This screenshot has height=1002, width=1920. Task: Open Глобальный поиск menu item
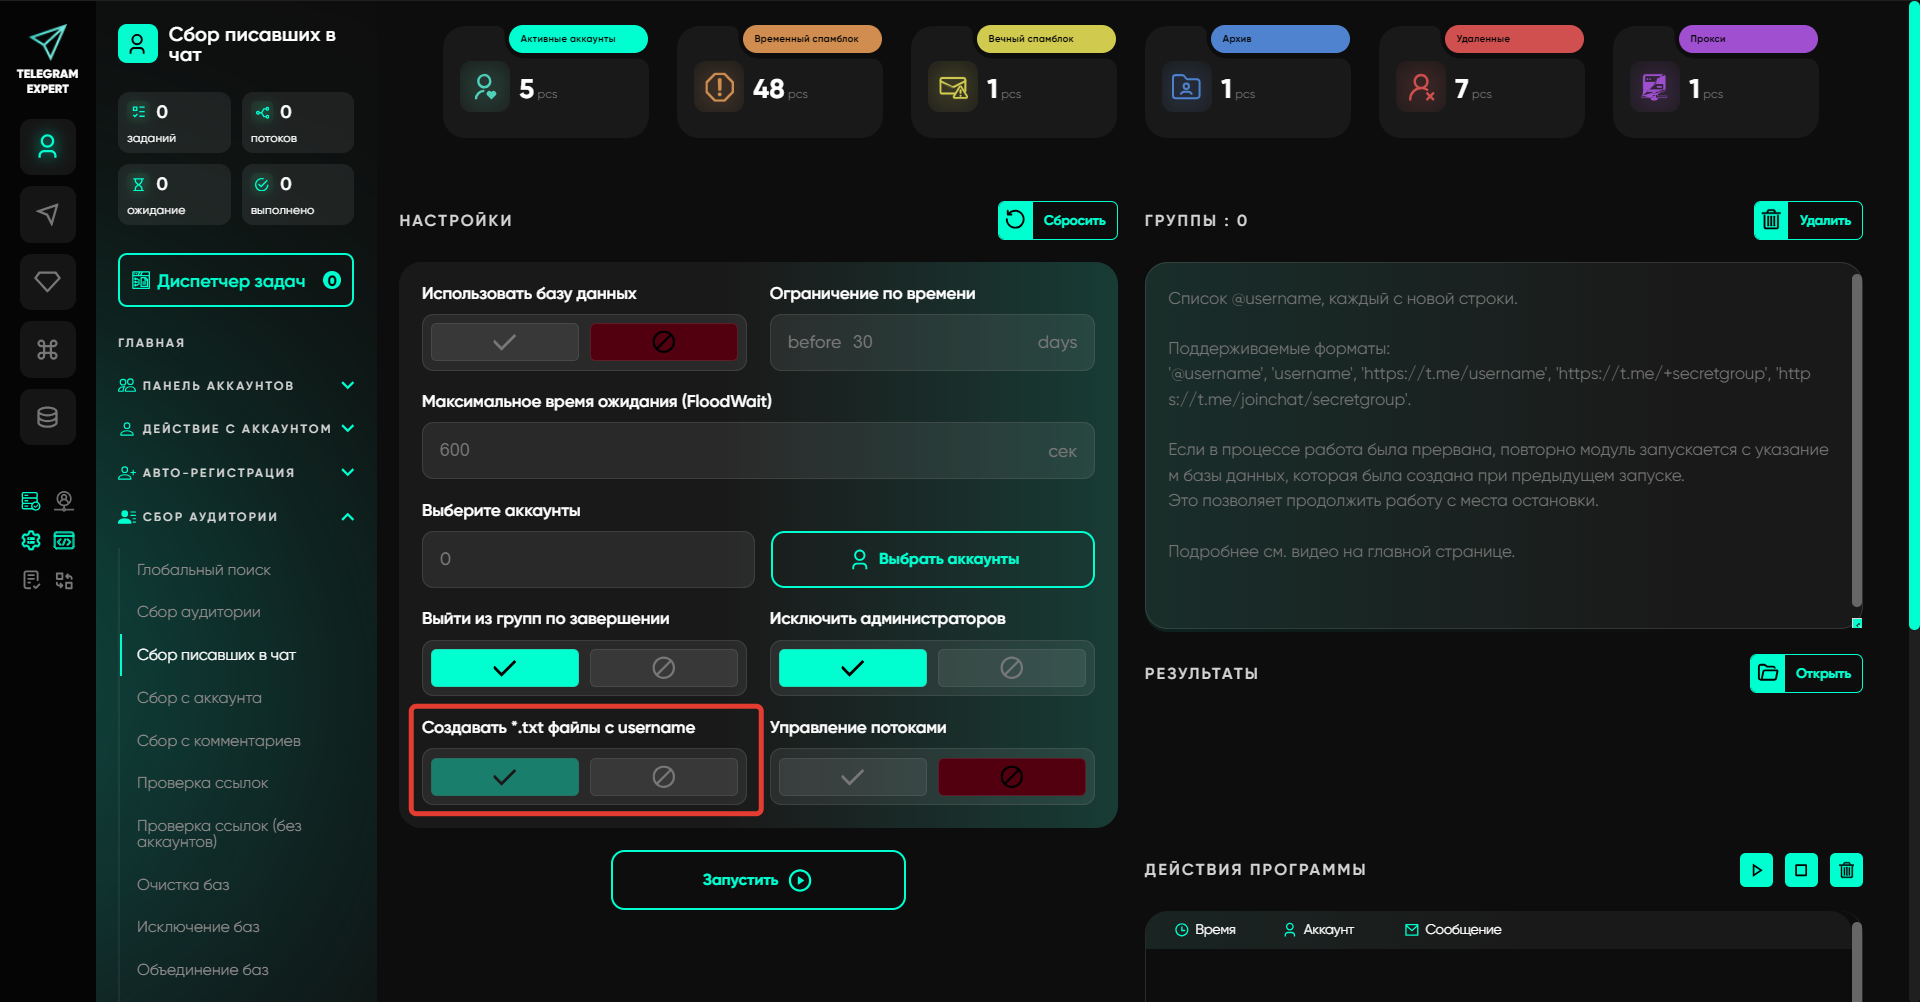pyautogui.click(x=204, y=570)
